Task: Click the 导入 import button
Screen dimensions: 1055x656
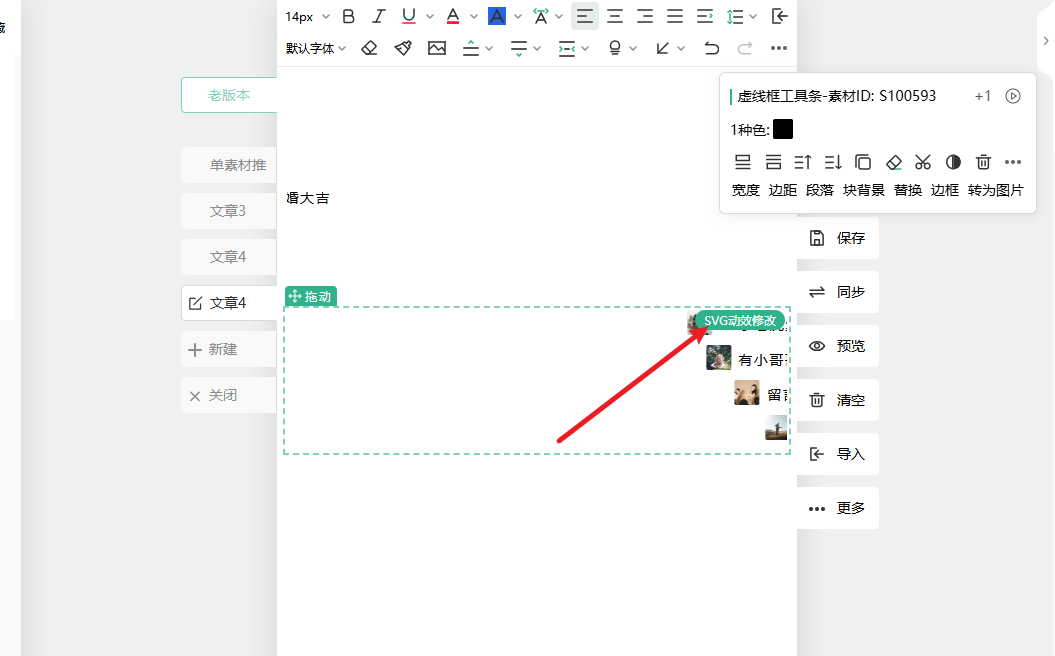Action: (838, 453)
